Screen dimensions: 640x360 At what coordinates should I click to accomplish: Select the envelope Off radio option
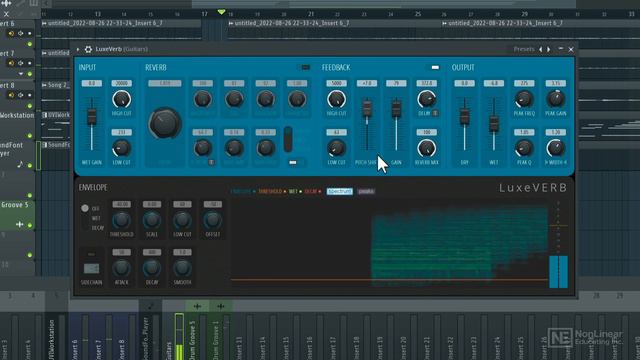click(85, 208)
